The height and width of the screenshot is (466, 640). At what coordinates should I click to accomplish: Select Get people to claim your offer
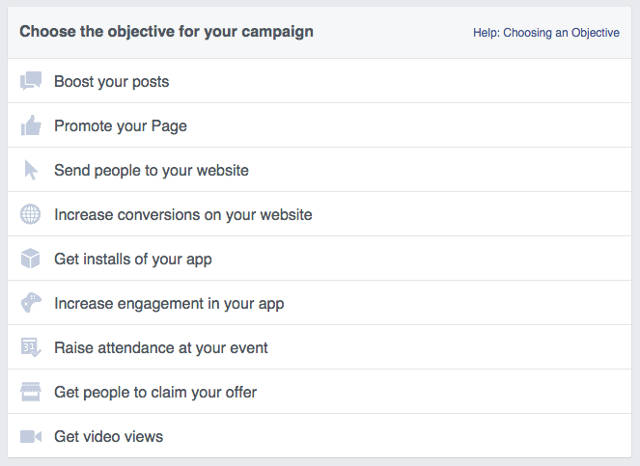pos(155,392)
